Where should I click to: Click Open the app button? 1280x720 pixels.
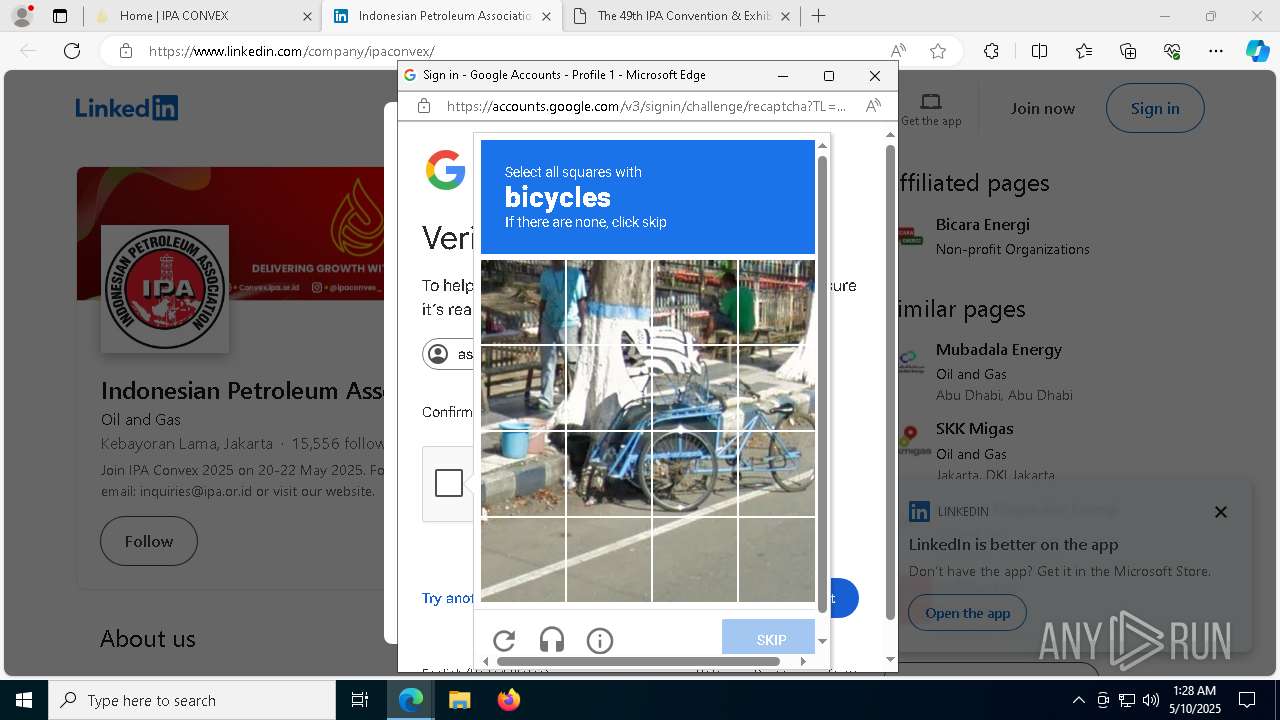967,613
